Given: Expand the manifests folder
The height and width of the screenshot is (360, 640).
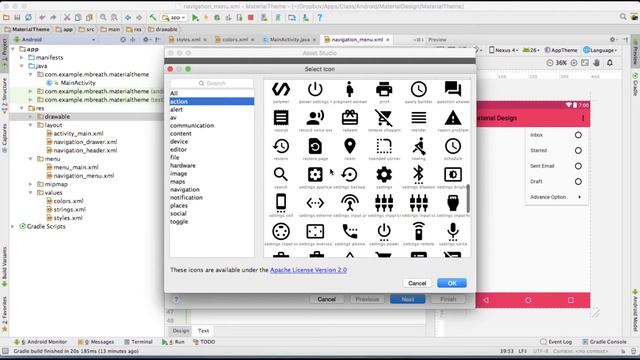Looking at the screenshot, I should (x=22, y=58).
